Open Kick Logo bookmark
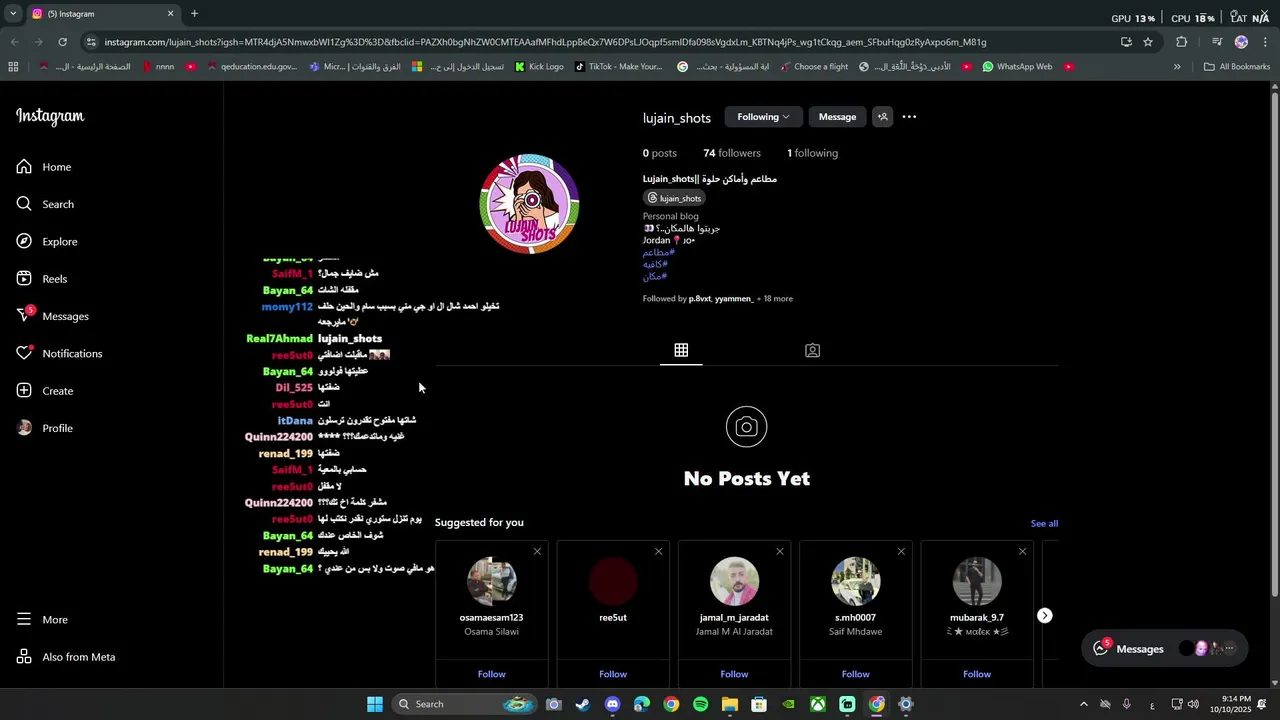The image size is (1280, 720). tap(540, 67)
